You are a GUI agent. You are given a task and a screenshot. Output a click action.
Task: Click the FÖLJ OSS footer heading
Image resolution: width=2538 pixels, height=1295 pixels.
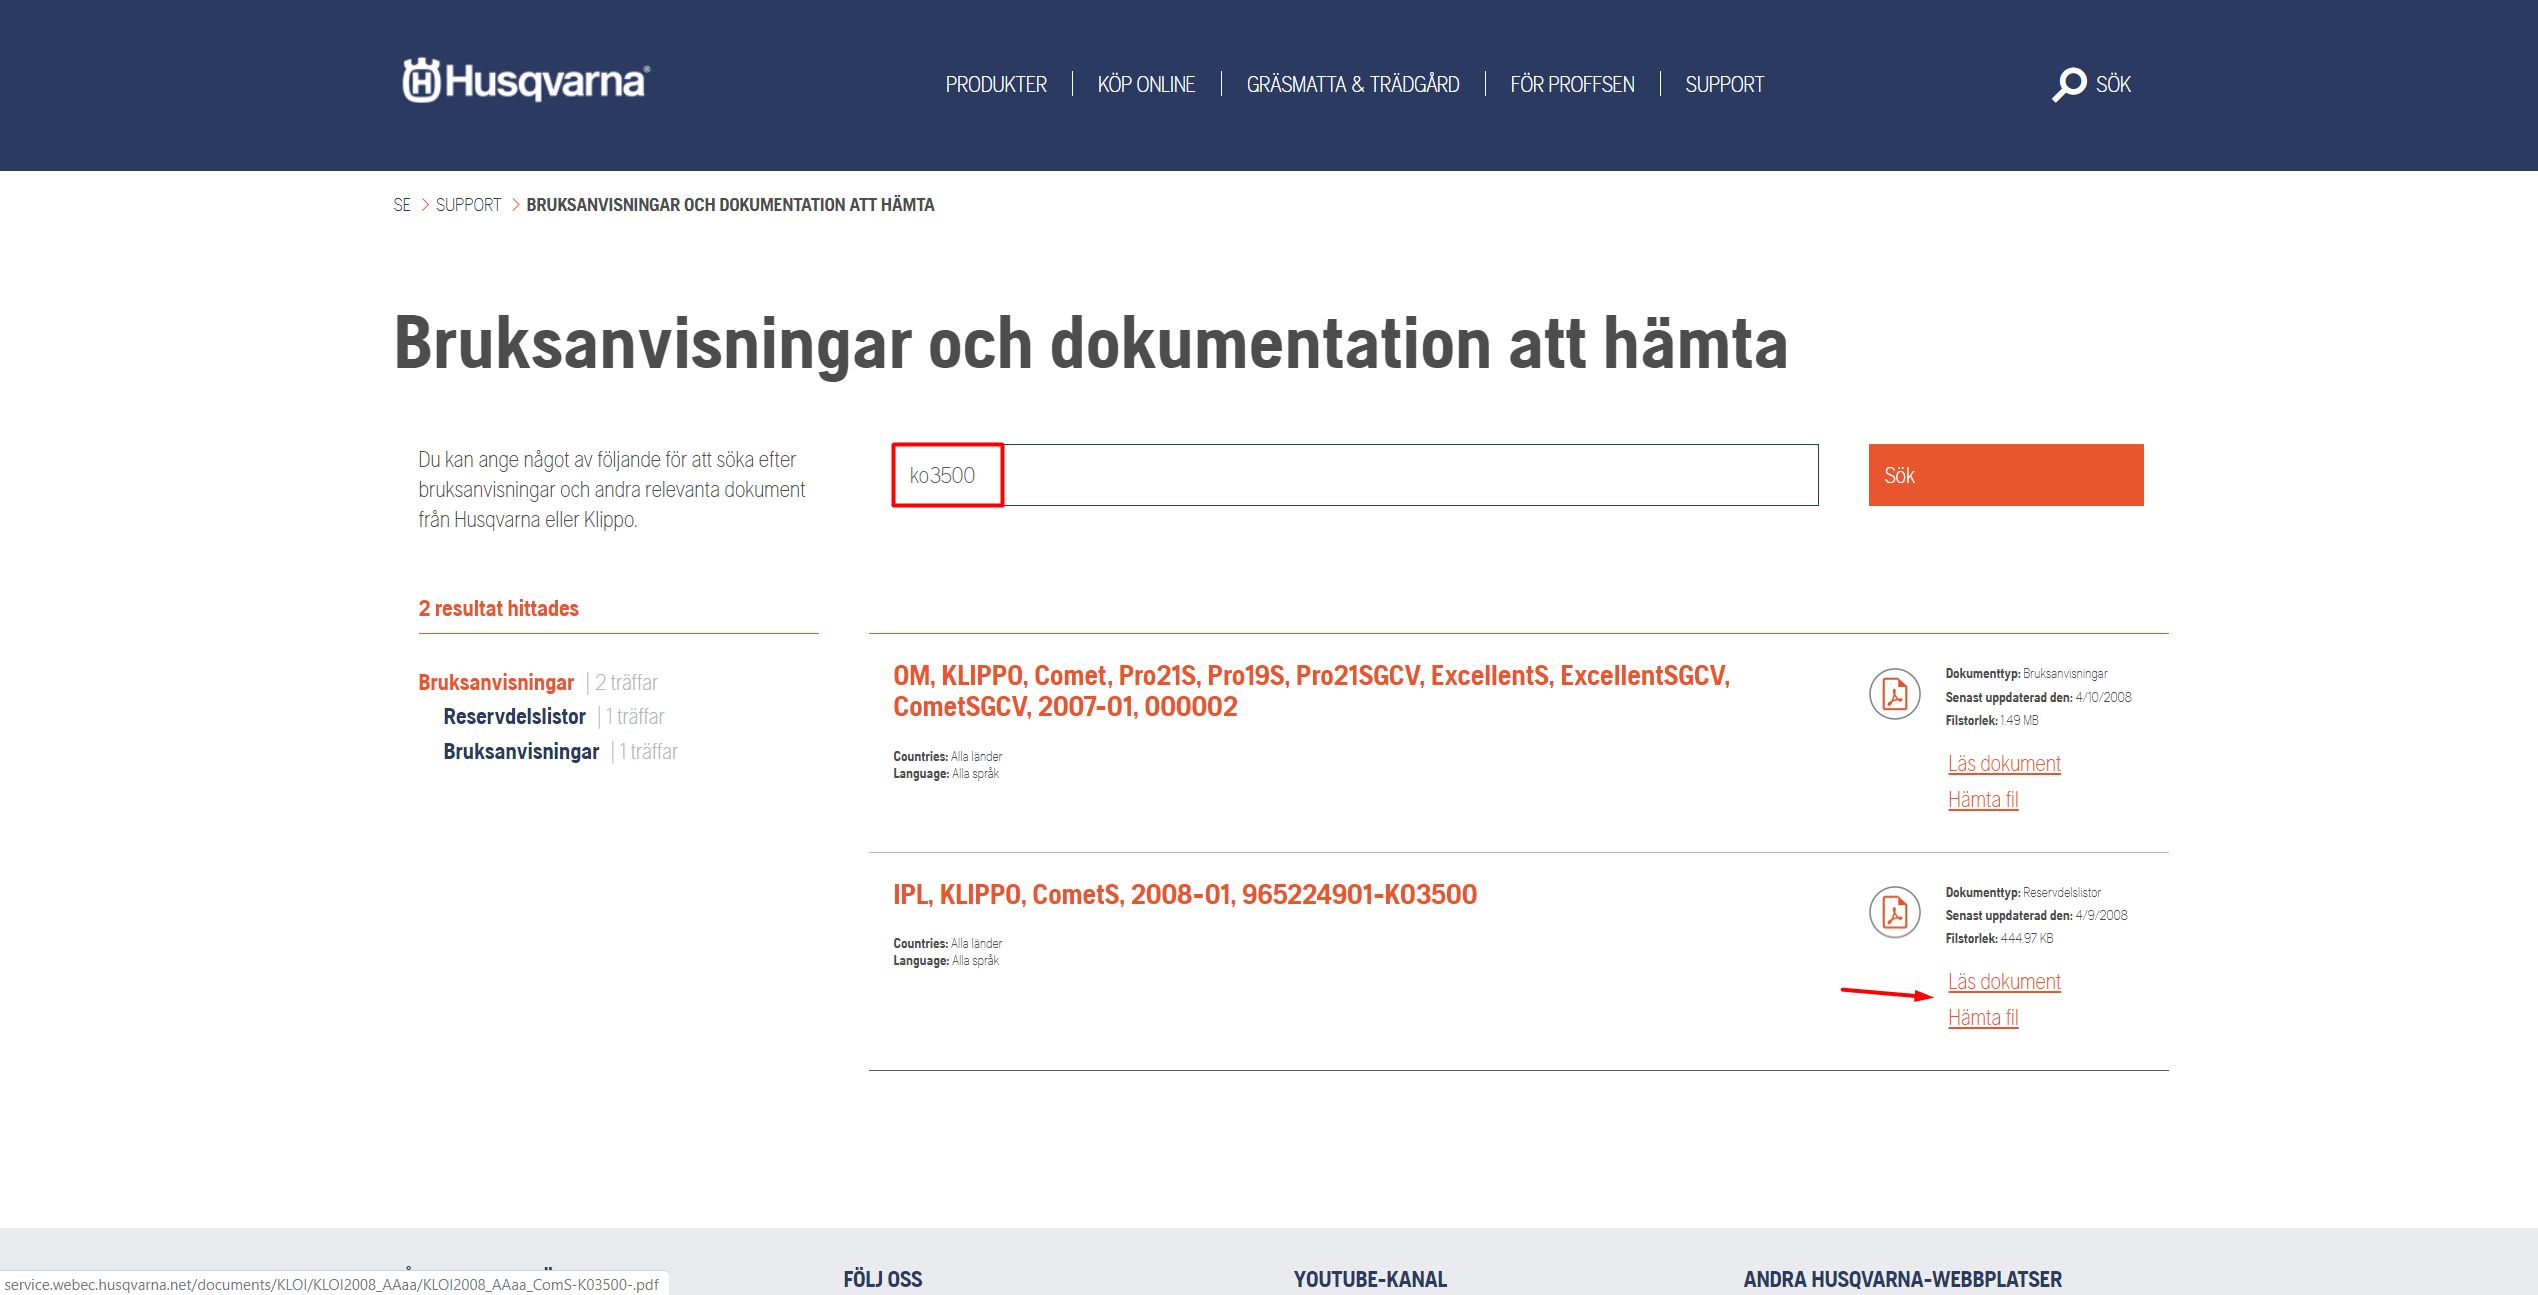[x=882, y=1279]
